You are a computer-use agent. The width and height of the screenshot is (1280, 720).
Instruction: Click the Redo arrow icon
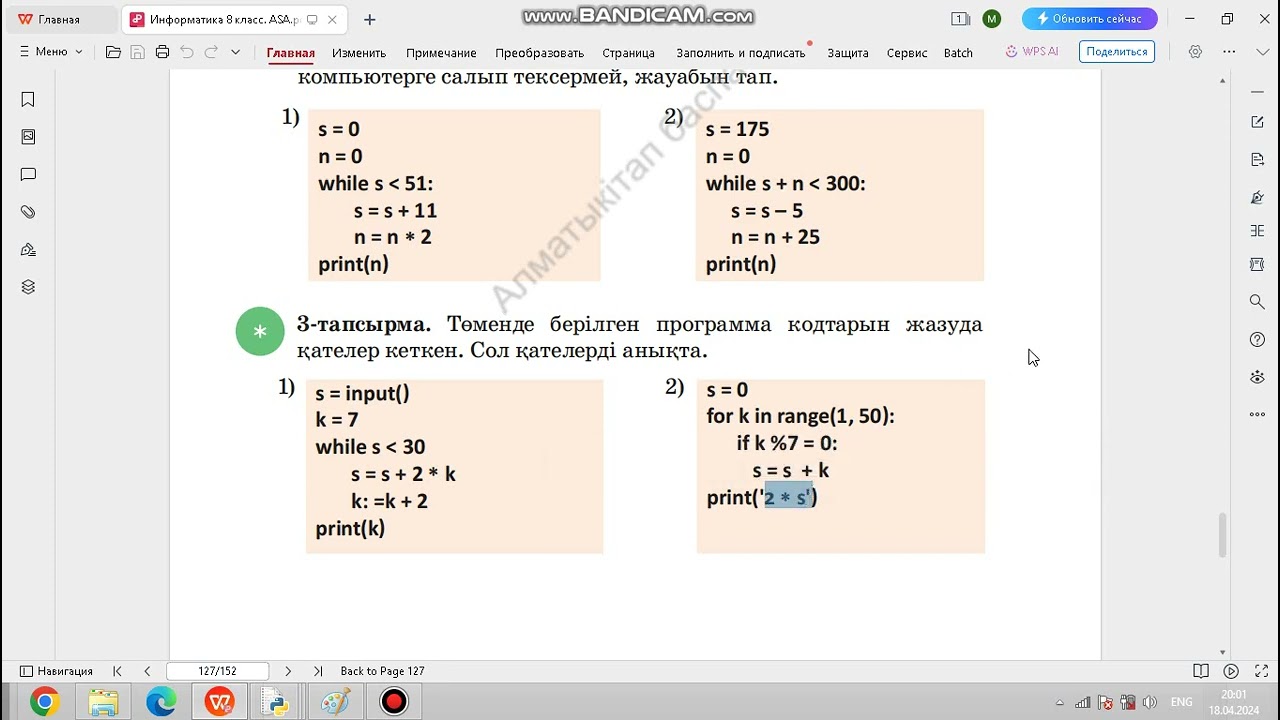[x=211, y=52]
